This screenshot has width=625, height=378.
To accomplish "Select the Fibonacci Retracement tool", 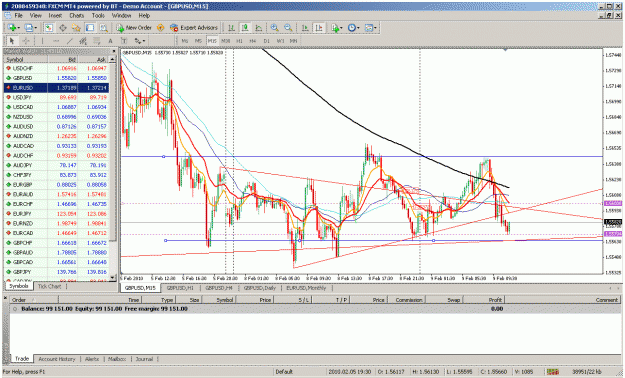I will (96, 41).
